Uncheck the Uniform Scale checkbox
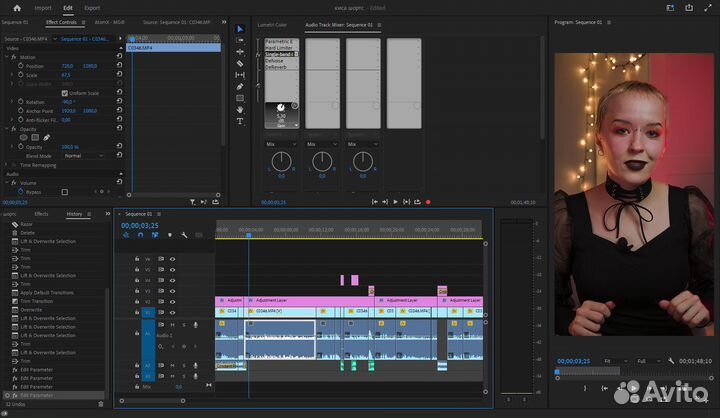The image size is (720, 418). [65, 93]
